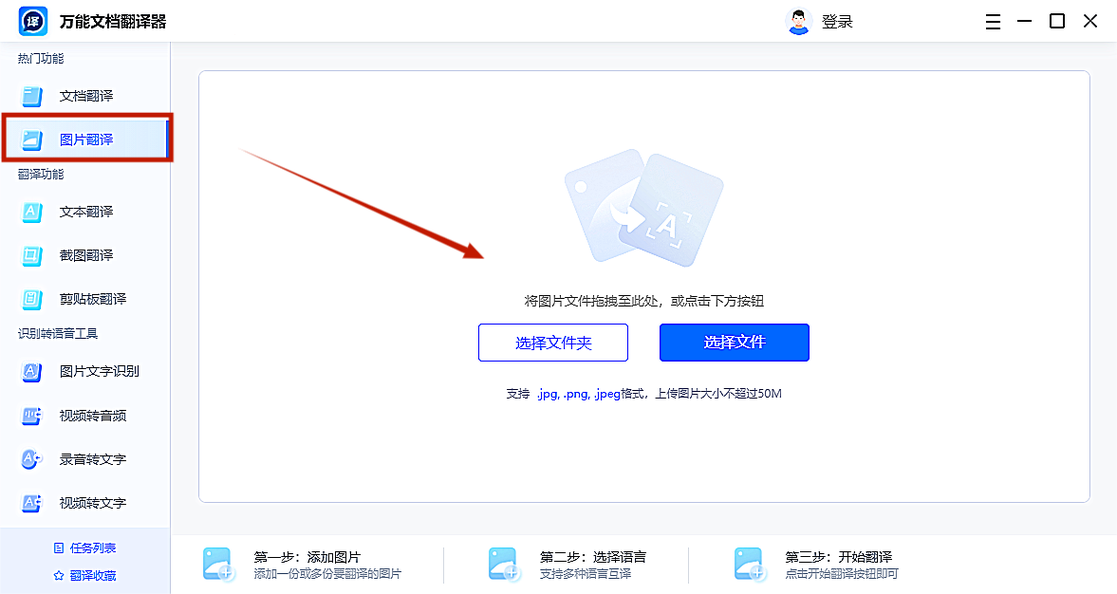Click the 万能文档翻译器 app logo icon
Viewport: 1117px width, 594px height.
coord(33,21)
